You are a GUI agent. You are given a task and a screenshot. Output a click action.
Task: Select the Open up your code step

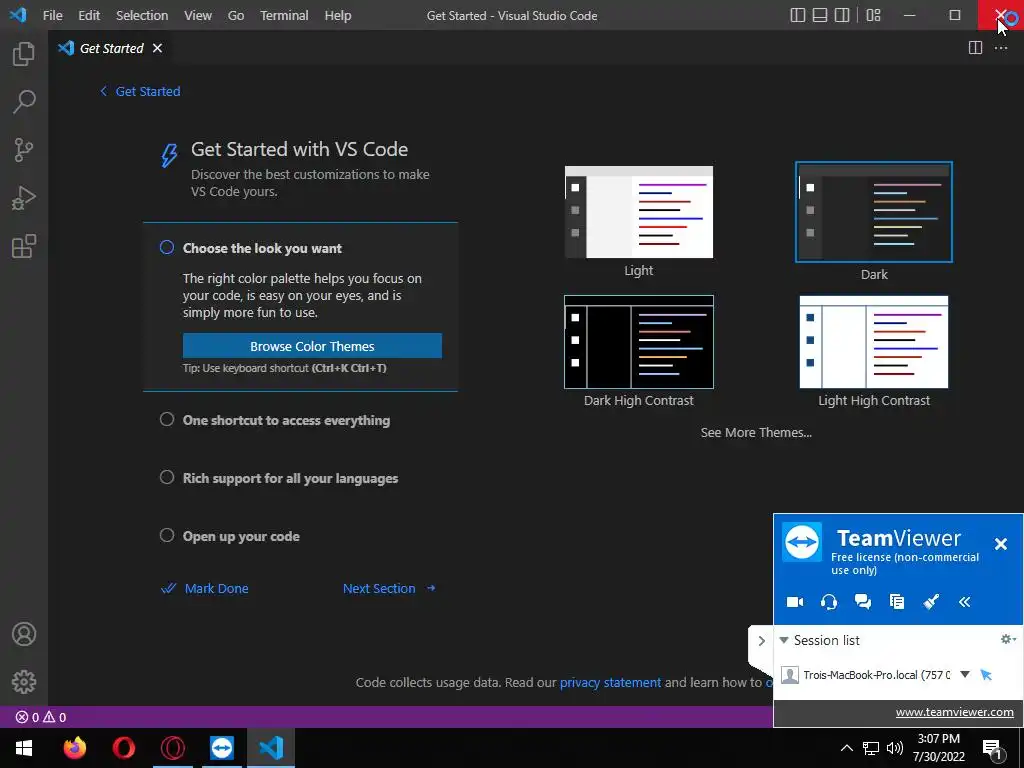point(241,536)
